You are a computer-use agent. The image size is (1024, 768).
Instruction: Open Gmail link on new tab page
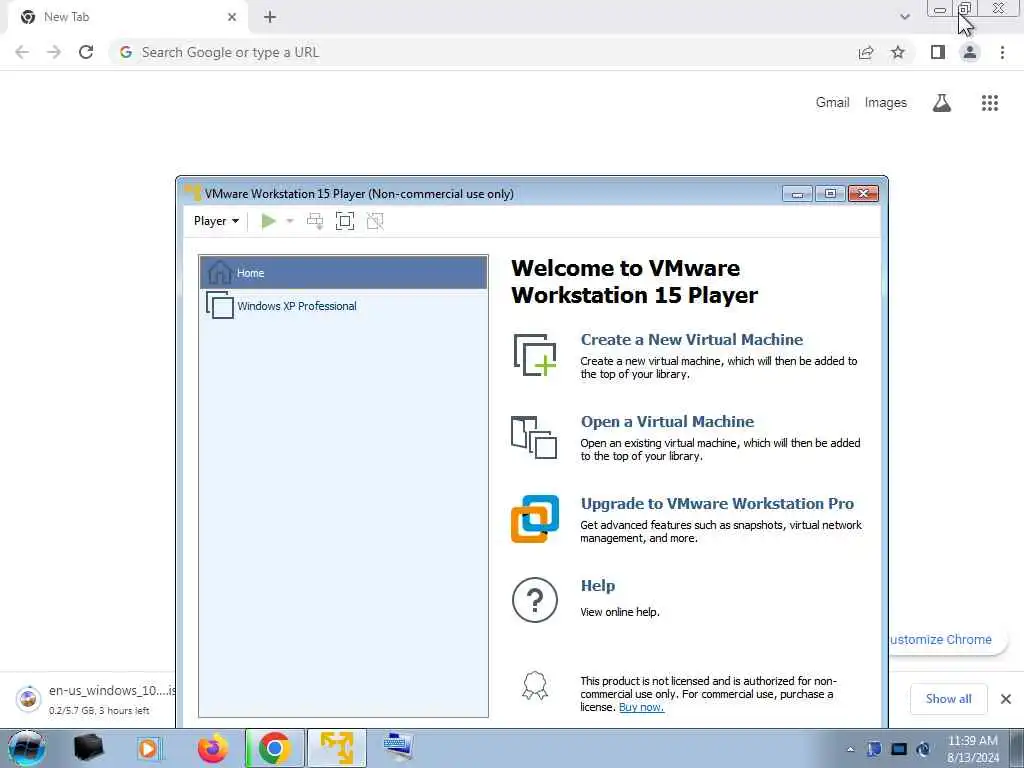pyautogui.click(x=832, y=103)
